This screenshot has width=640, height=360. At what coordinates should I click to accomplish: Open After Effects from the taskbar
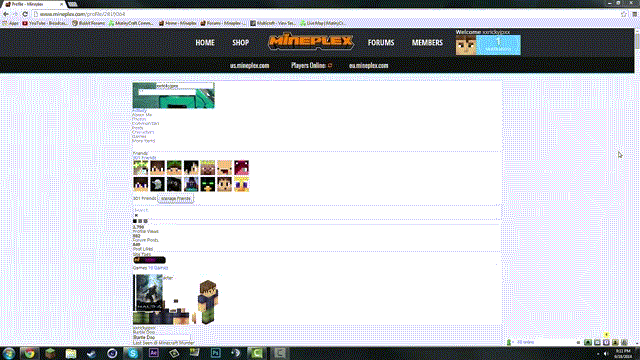click(153, 353)
